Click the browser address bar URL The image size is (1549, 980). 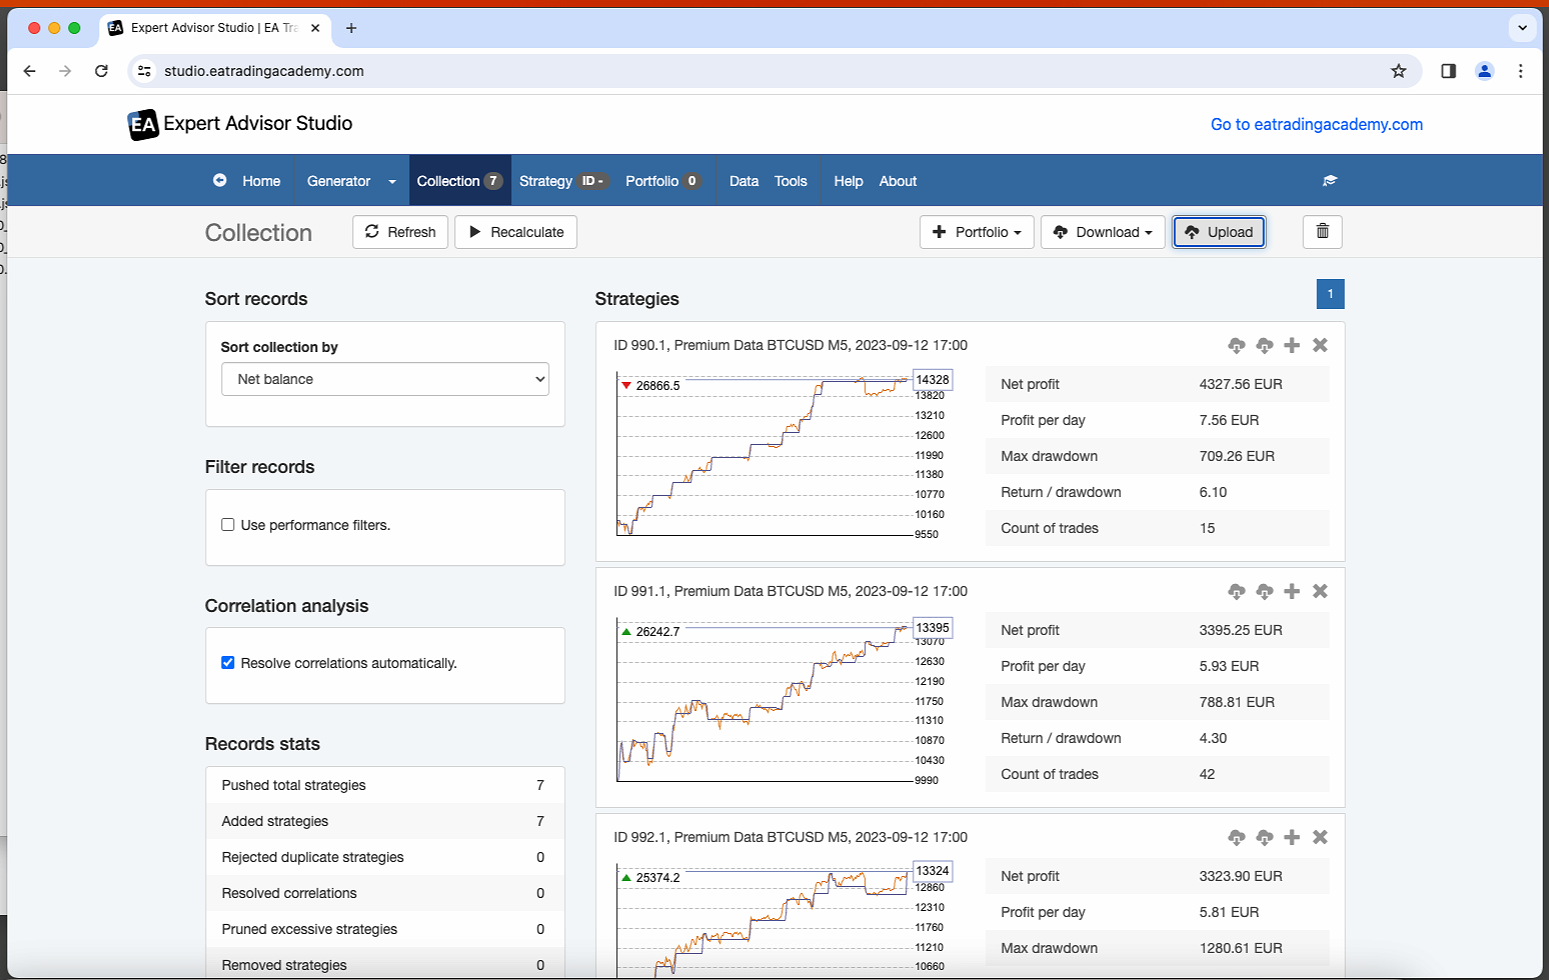point(264,71)
